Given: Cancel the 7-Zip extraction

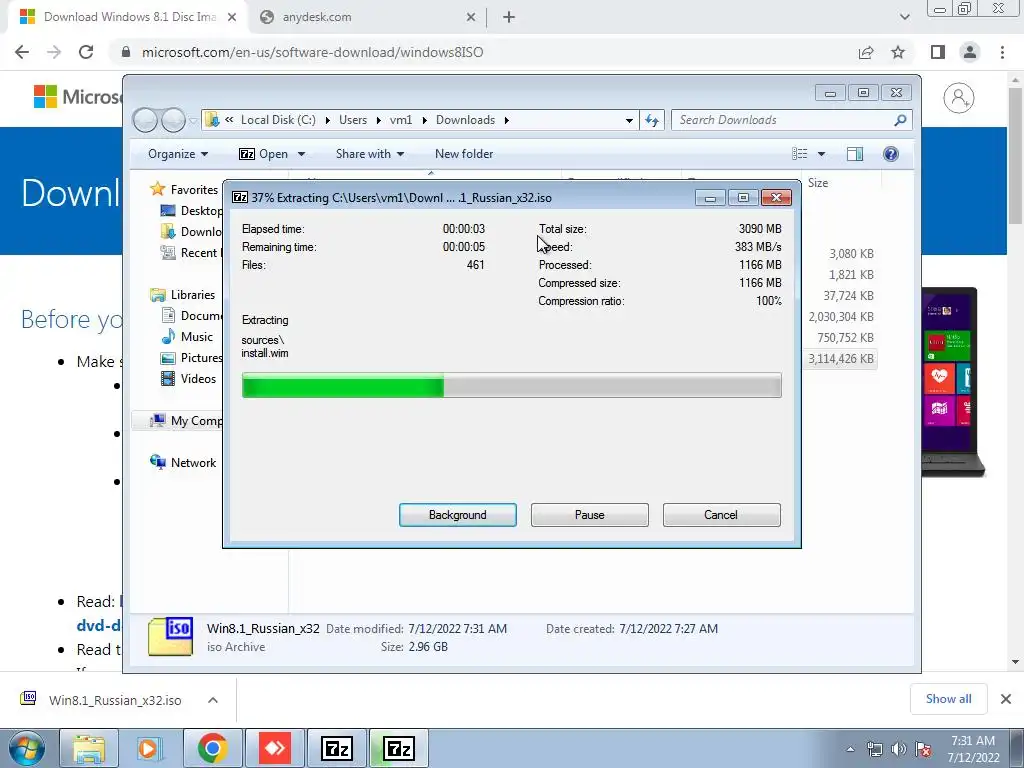Looking at the screenshot, I should pos(721,515).
